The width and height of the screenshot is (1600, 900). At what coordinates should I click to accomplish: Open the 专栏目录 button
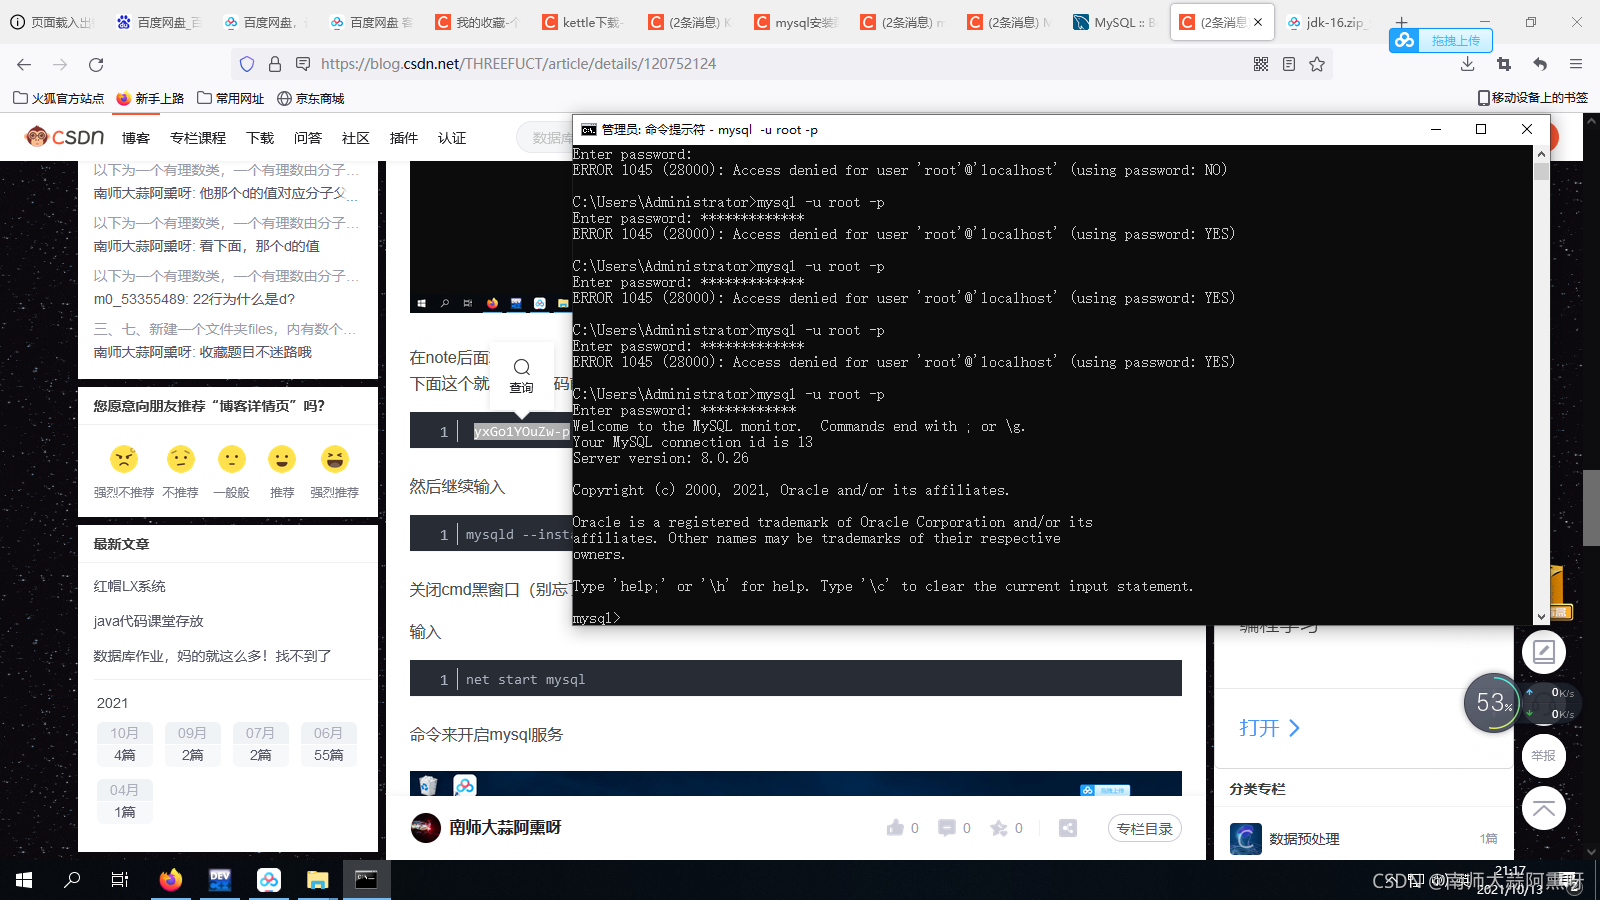coord(1145,829)
